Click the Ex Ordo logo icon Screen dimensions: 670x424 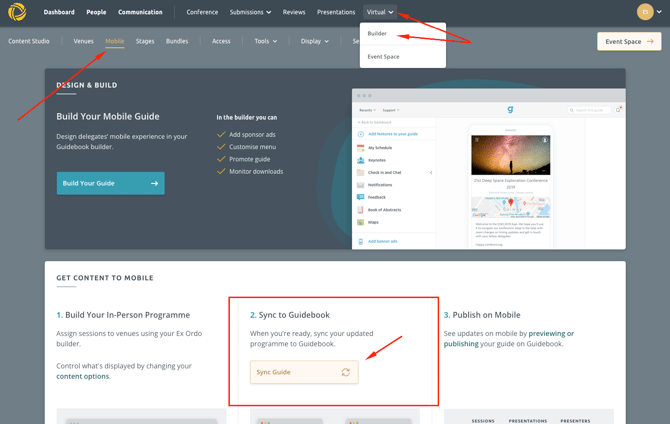pos(17,13)
